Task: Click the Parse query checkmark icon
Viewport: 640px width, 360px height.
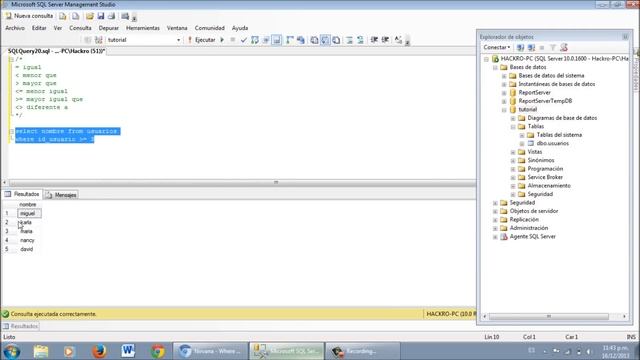Action: click(244, 40)
